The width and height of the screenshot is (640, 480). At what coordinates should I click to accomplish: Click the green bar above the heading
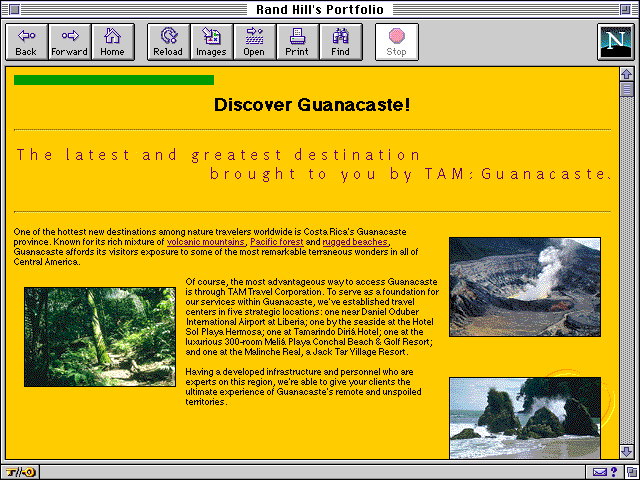coord(114,80)
